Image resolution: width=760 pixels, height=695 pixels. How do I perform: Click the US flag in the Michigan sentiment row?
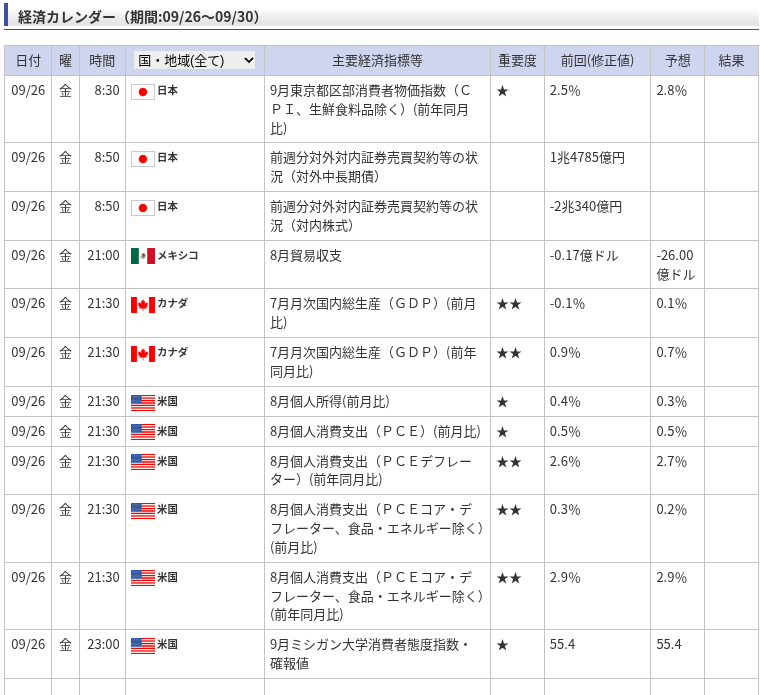click(x=143, y=645)
